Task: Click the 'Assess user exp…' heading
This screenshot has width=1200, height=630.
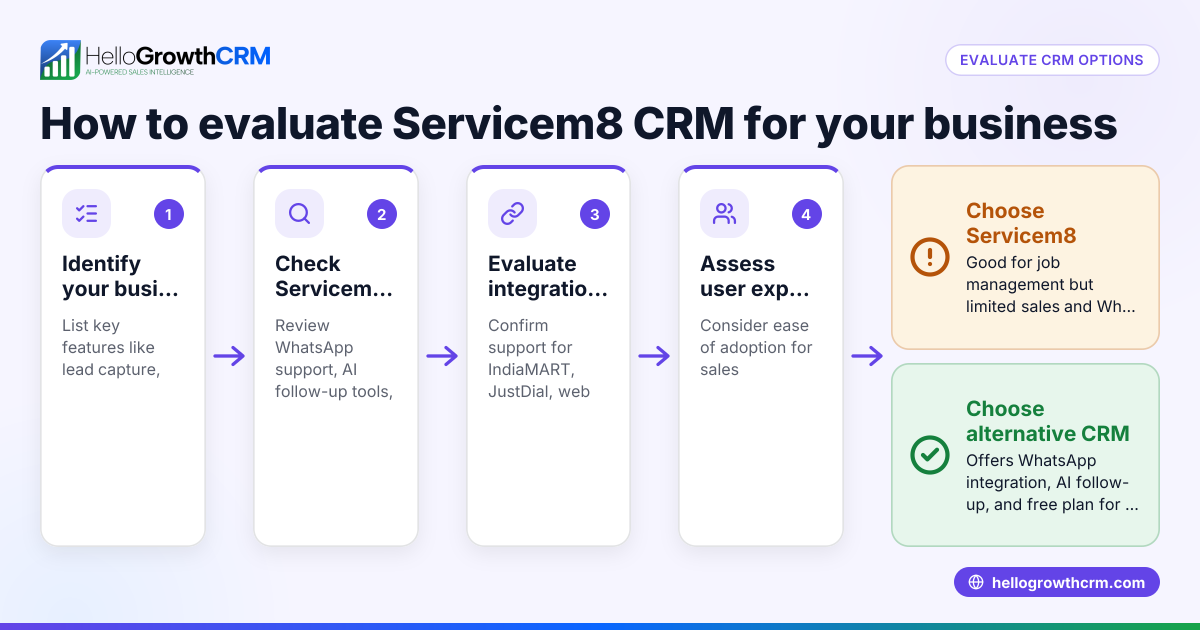Action: tap(755, 277)
